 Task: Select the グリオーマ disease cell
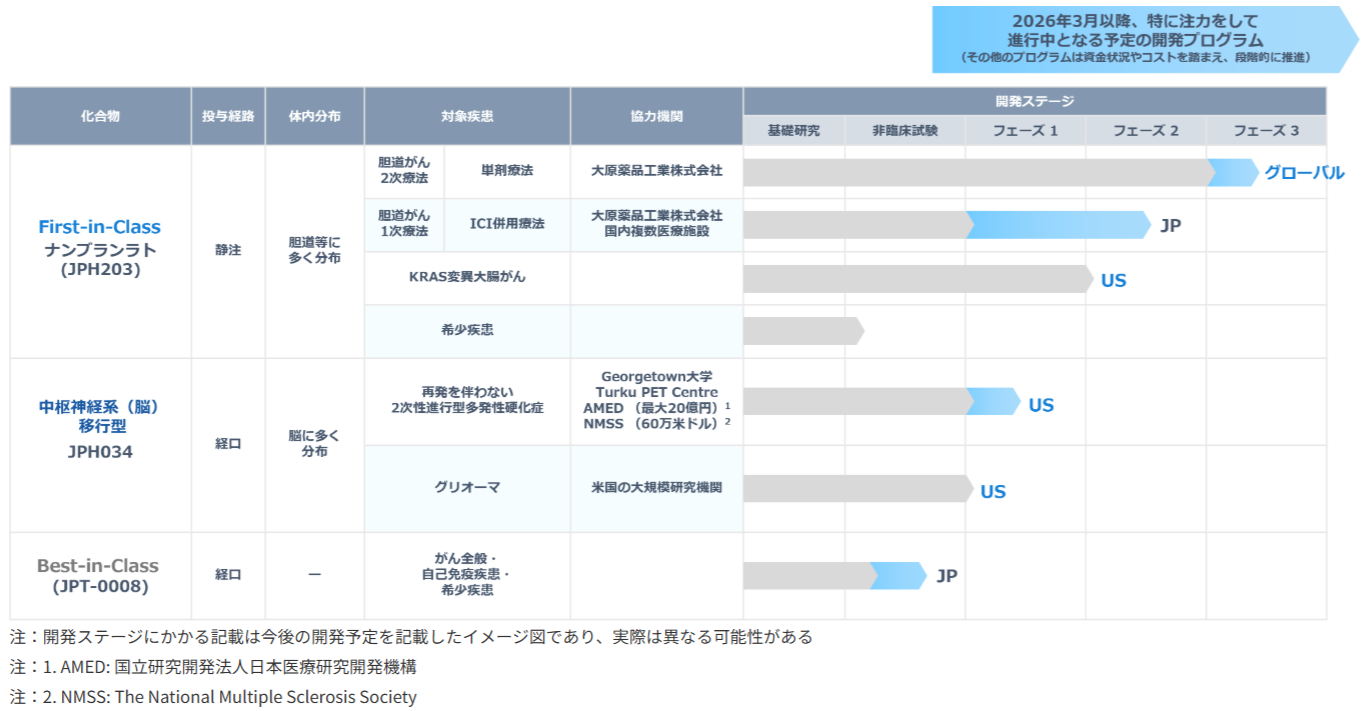click(x=467, y=487)
